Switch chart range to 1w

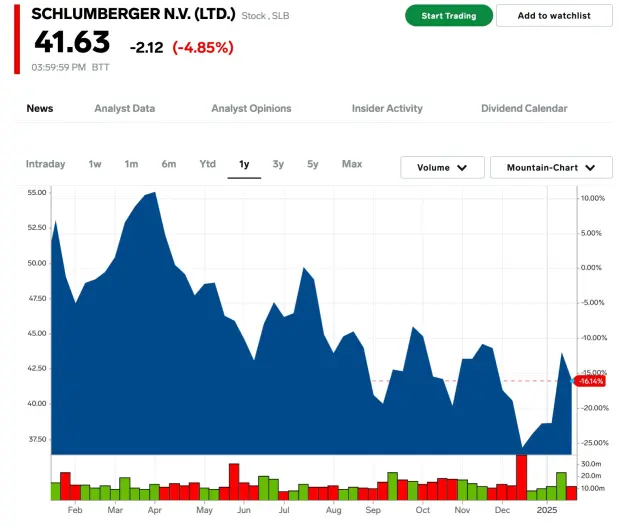point(95,164)
